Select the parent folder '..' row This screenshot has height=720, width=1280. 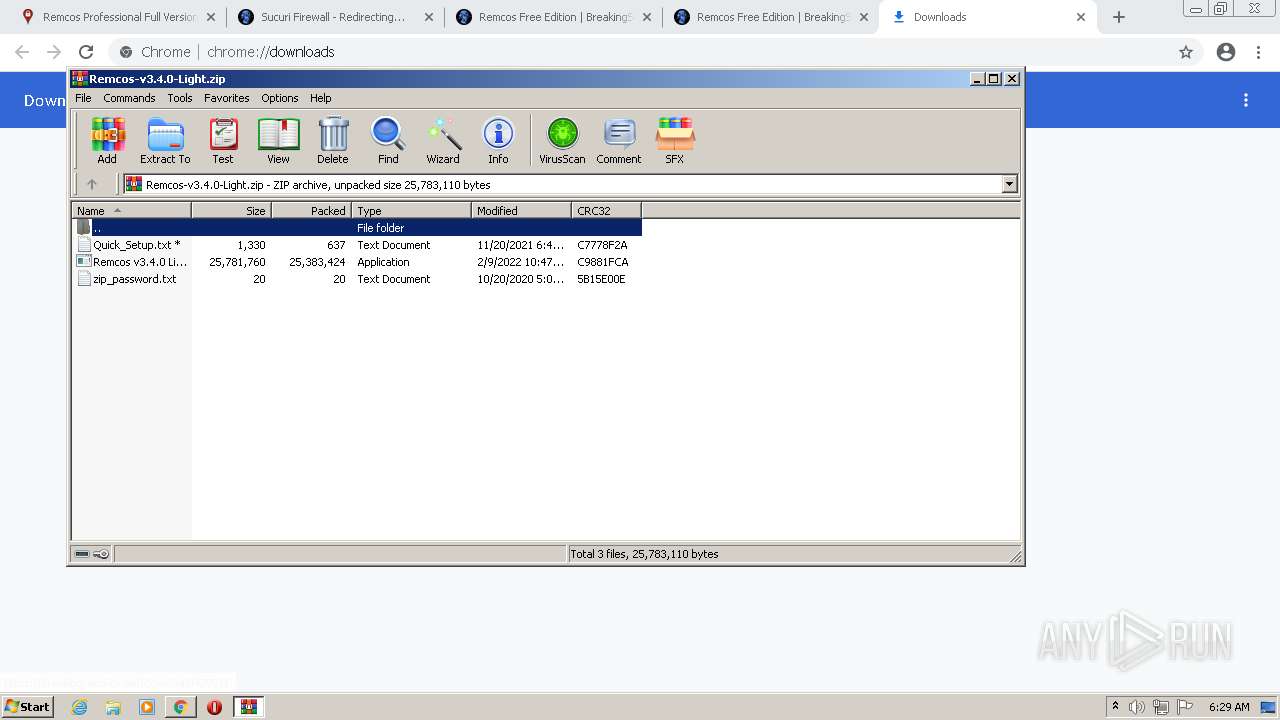pos(357,228)
